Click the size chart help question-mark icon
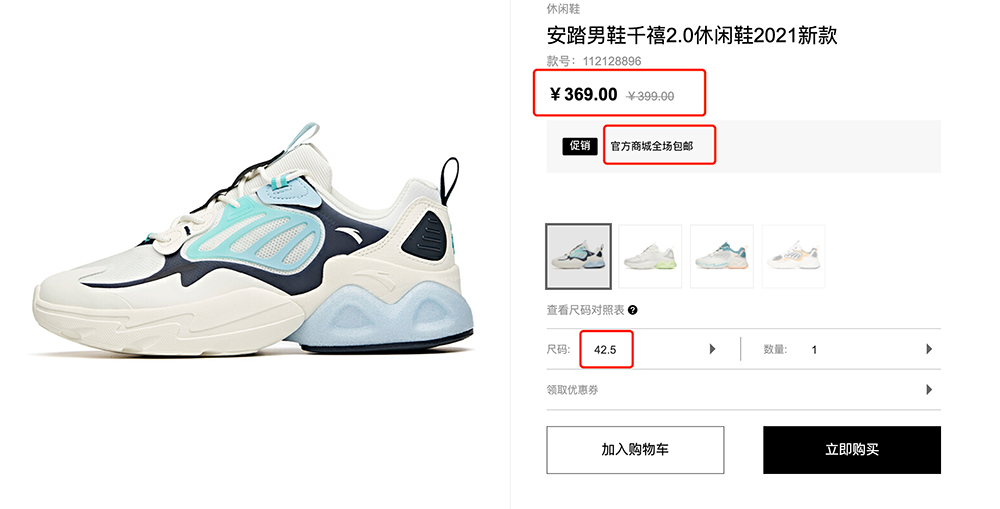Image resolution: width=1000 pixels, height=509 pixels. [633, 310]
